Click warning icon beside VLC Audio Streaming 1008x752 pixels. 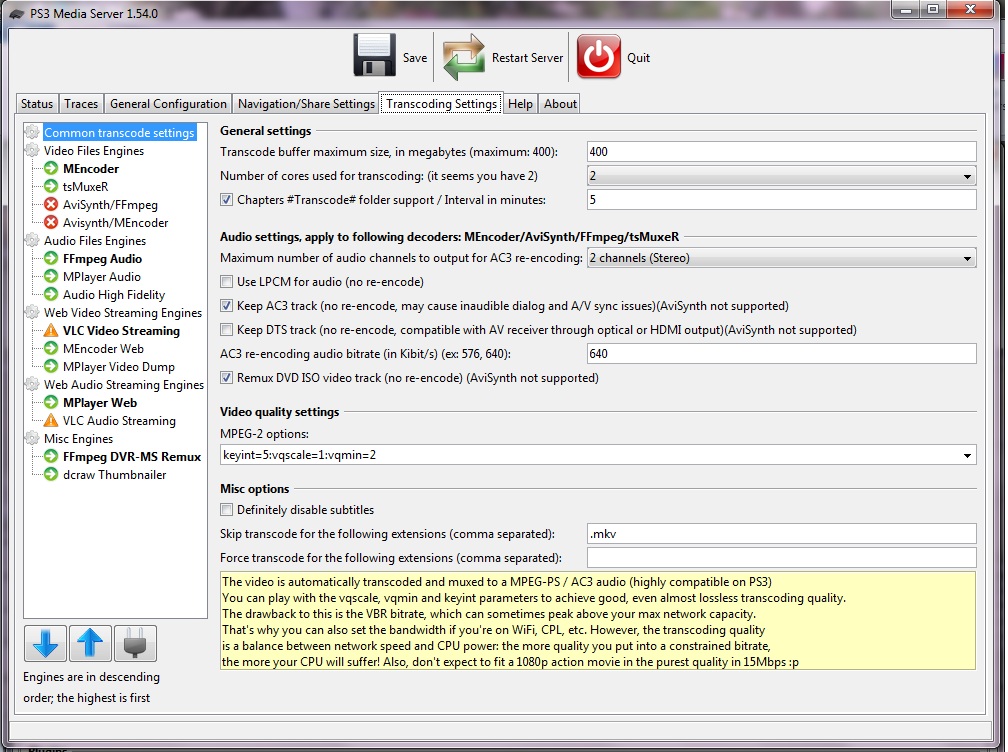51,420
